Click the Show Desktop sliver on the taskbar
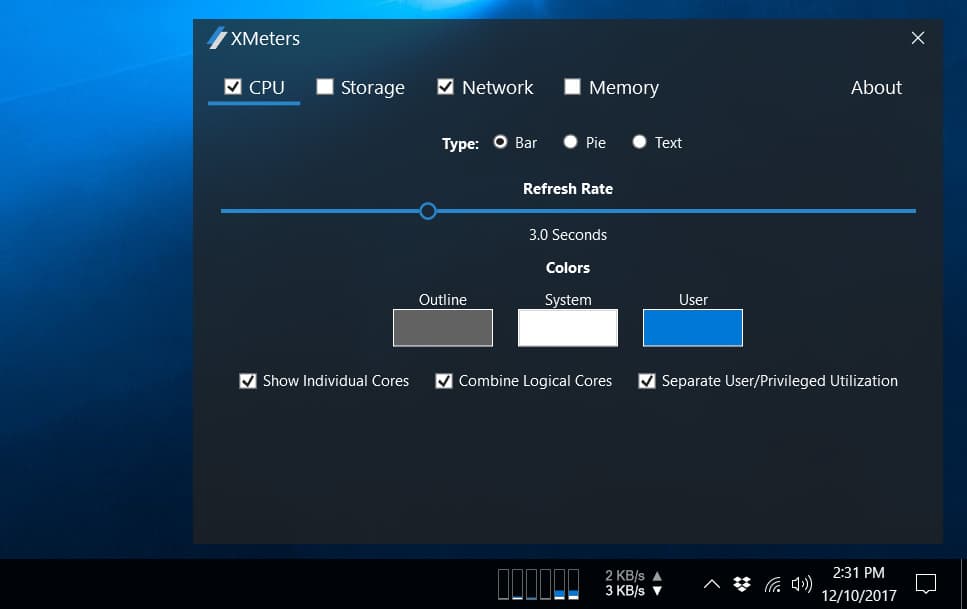Viewport: 967px width, 609px height. click(963, 584)
